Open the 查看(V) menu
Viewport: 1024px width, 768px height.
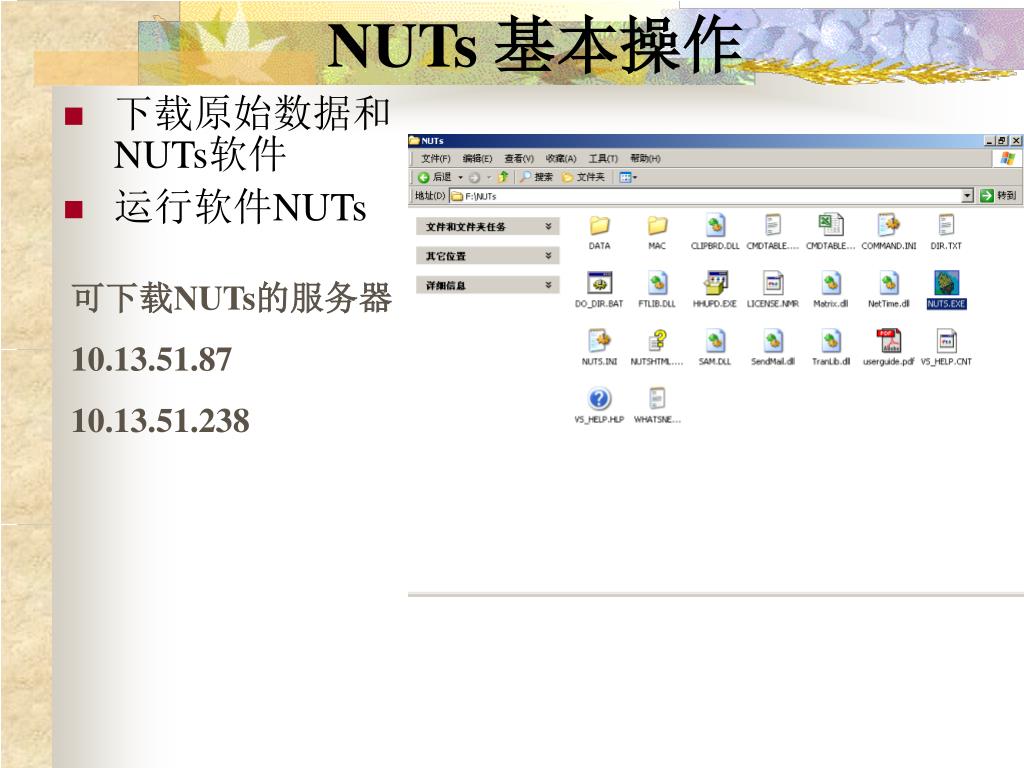coord(519,159)
